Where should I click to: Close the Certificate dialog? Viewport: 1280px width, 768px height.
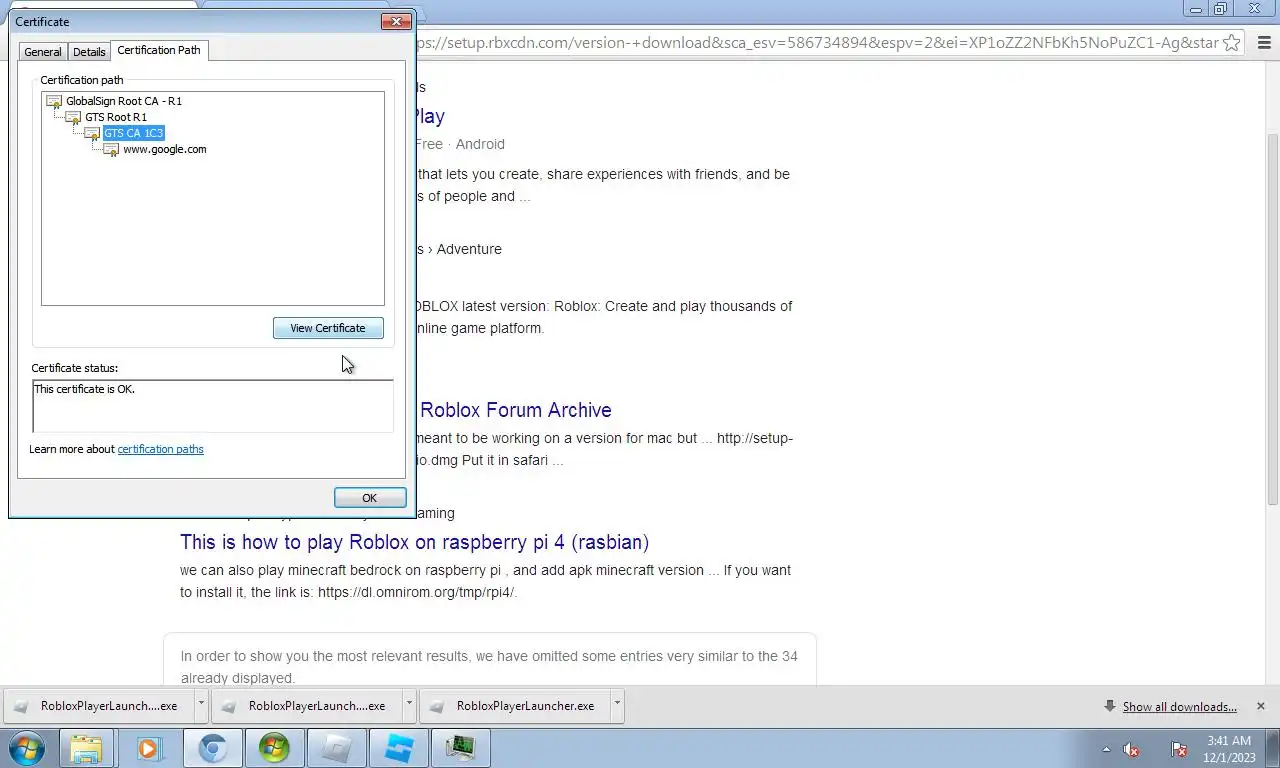397,21
